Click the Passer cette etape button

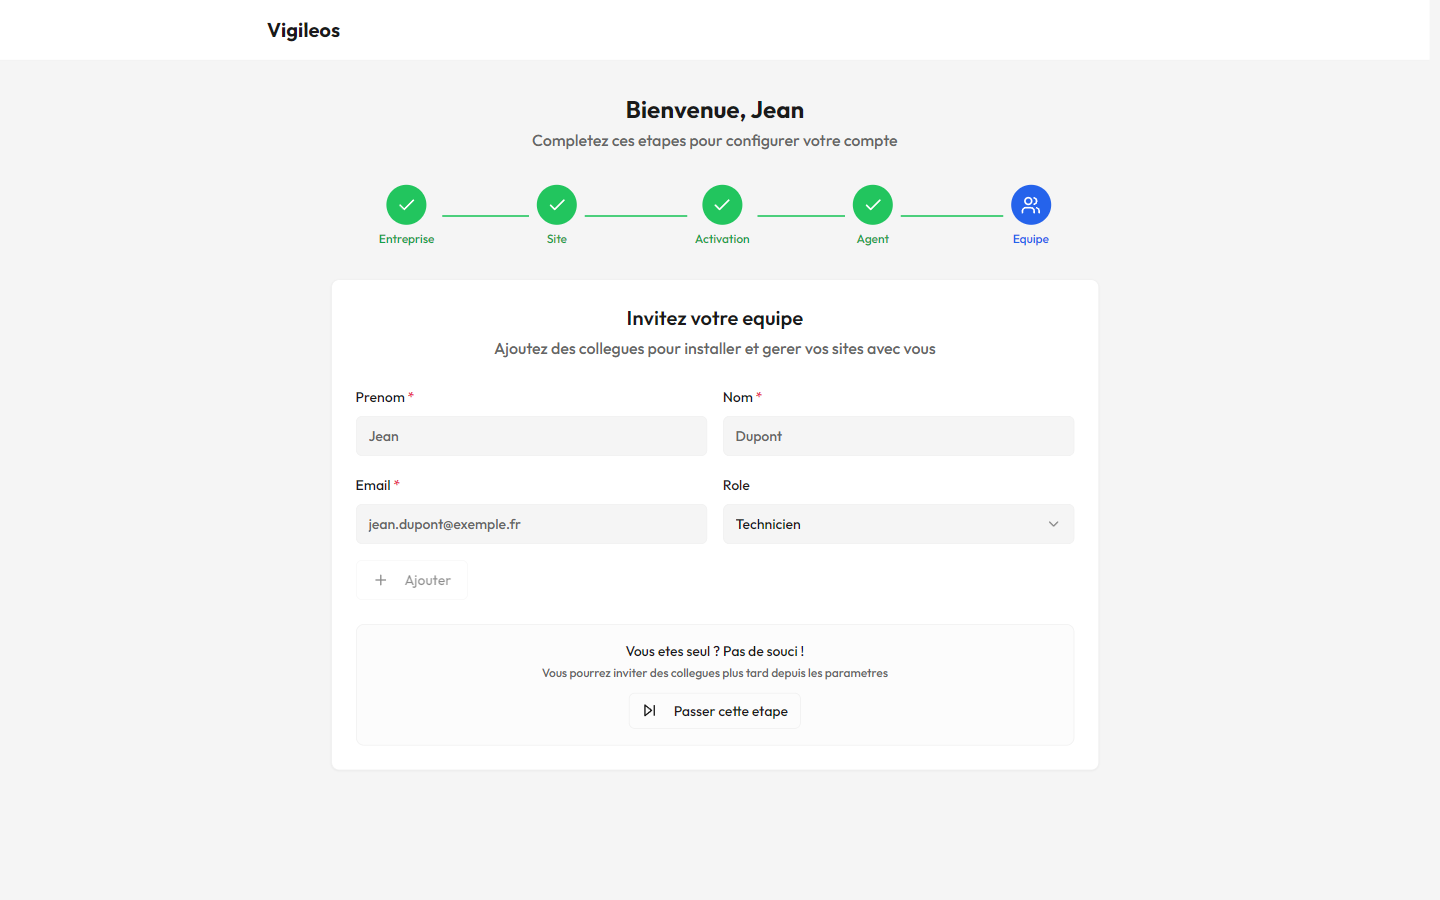pyautogui.click(x=715, y=711)
